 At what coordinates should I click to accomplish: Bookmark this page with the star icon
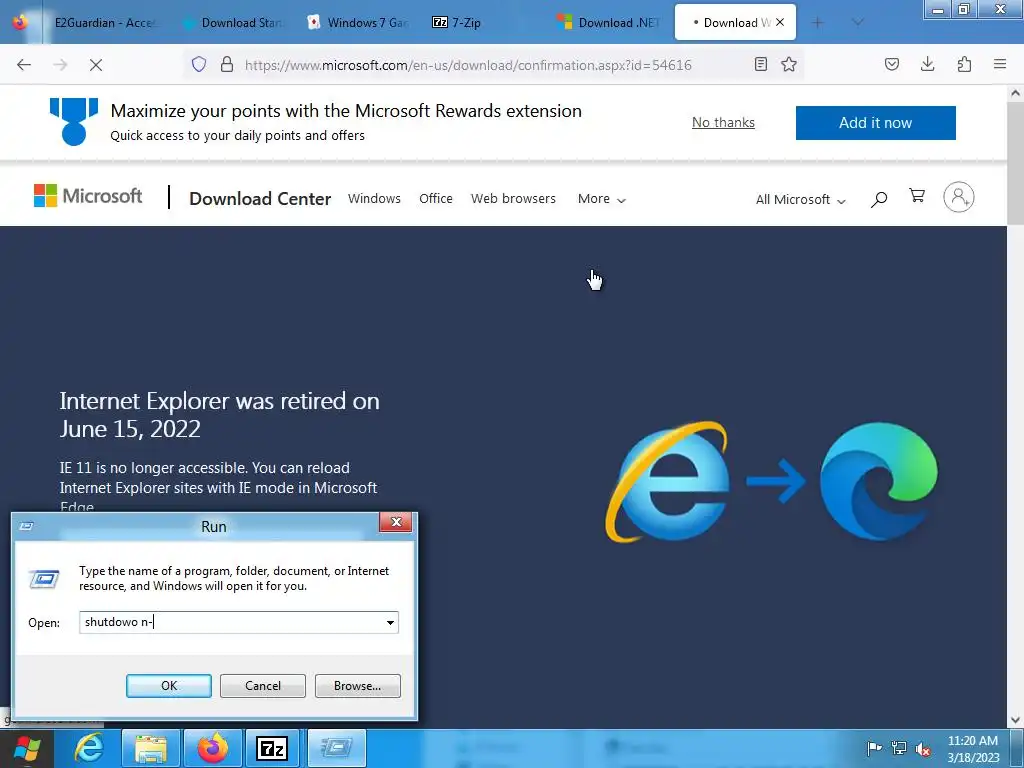click(x=789, y=64)
